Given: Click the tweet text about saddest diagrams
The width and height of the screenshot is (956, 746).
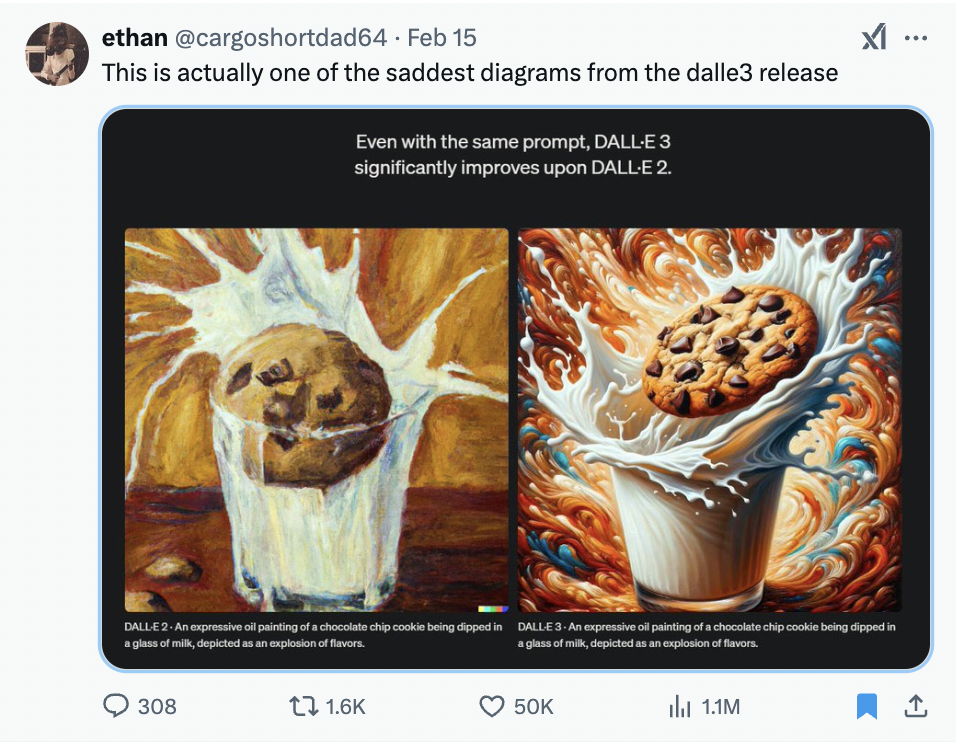Looking at the screenshot, I should (x=470, y=73).
